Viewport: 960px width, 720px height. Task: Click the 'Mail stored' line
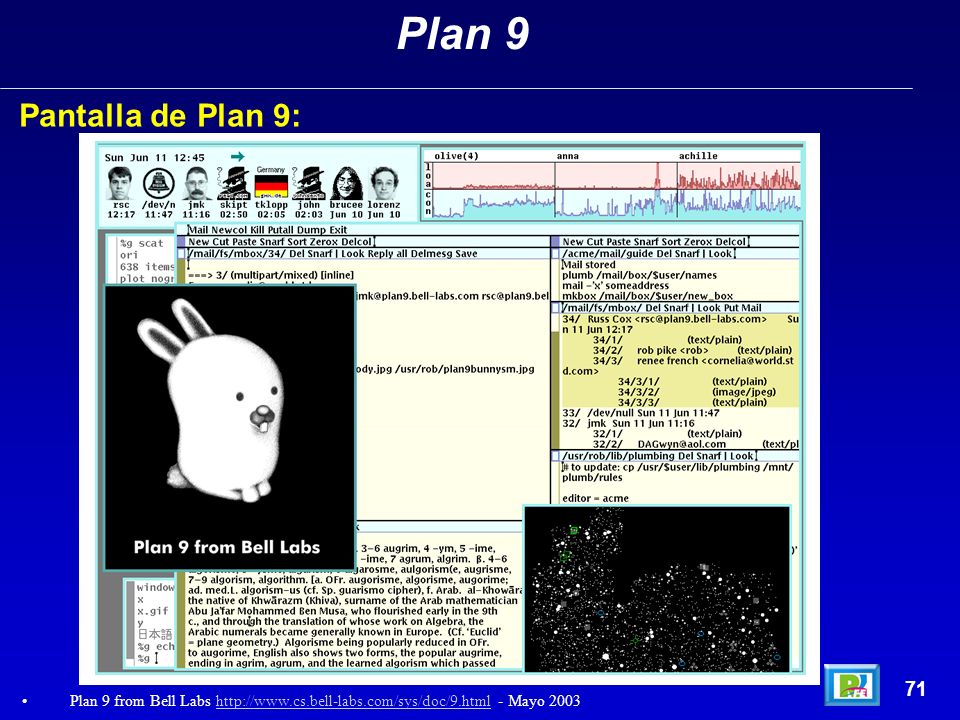[588, 265]
